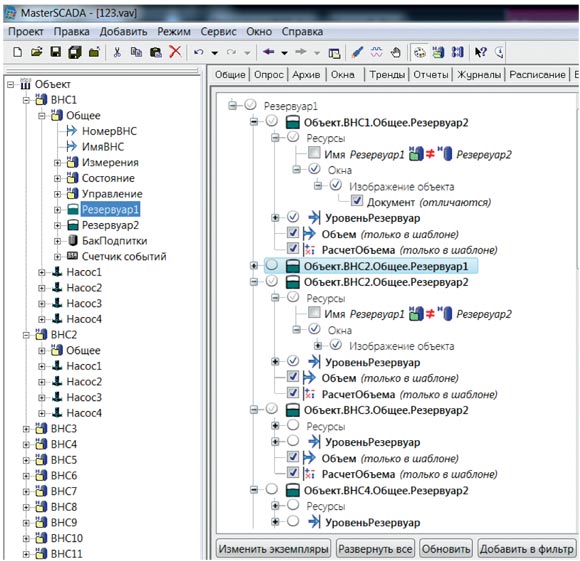Click the context help arrow icon
Viewport: 580px width, 561px height.
(x=480, y=52)
